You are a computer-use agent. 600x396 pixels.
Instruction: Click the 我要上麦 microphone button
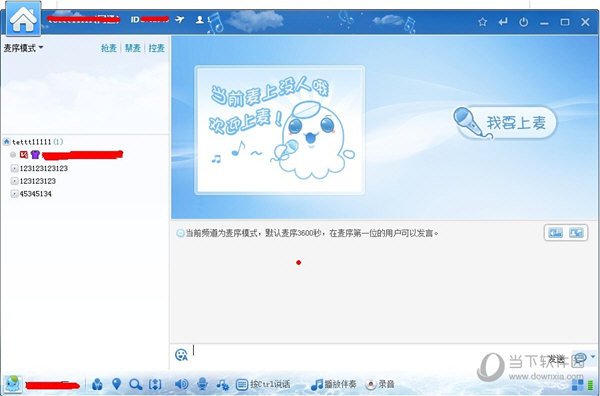[505, 122]
